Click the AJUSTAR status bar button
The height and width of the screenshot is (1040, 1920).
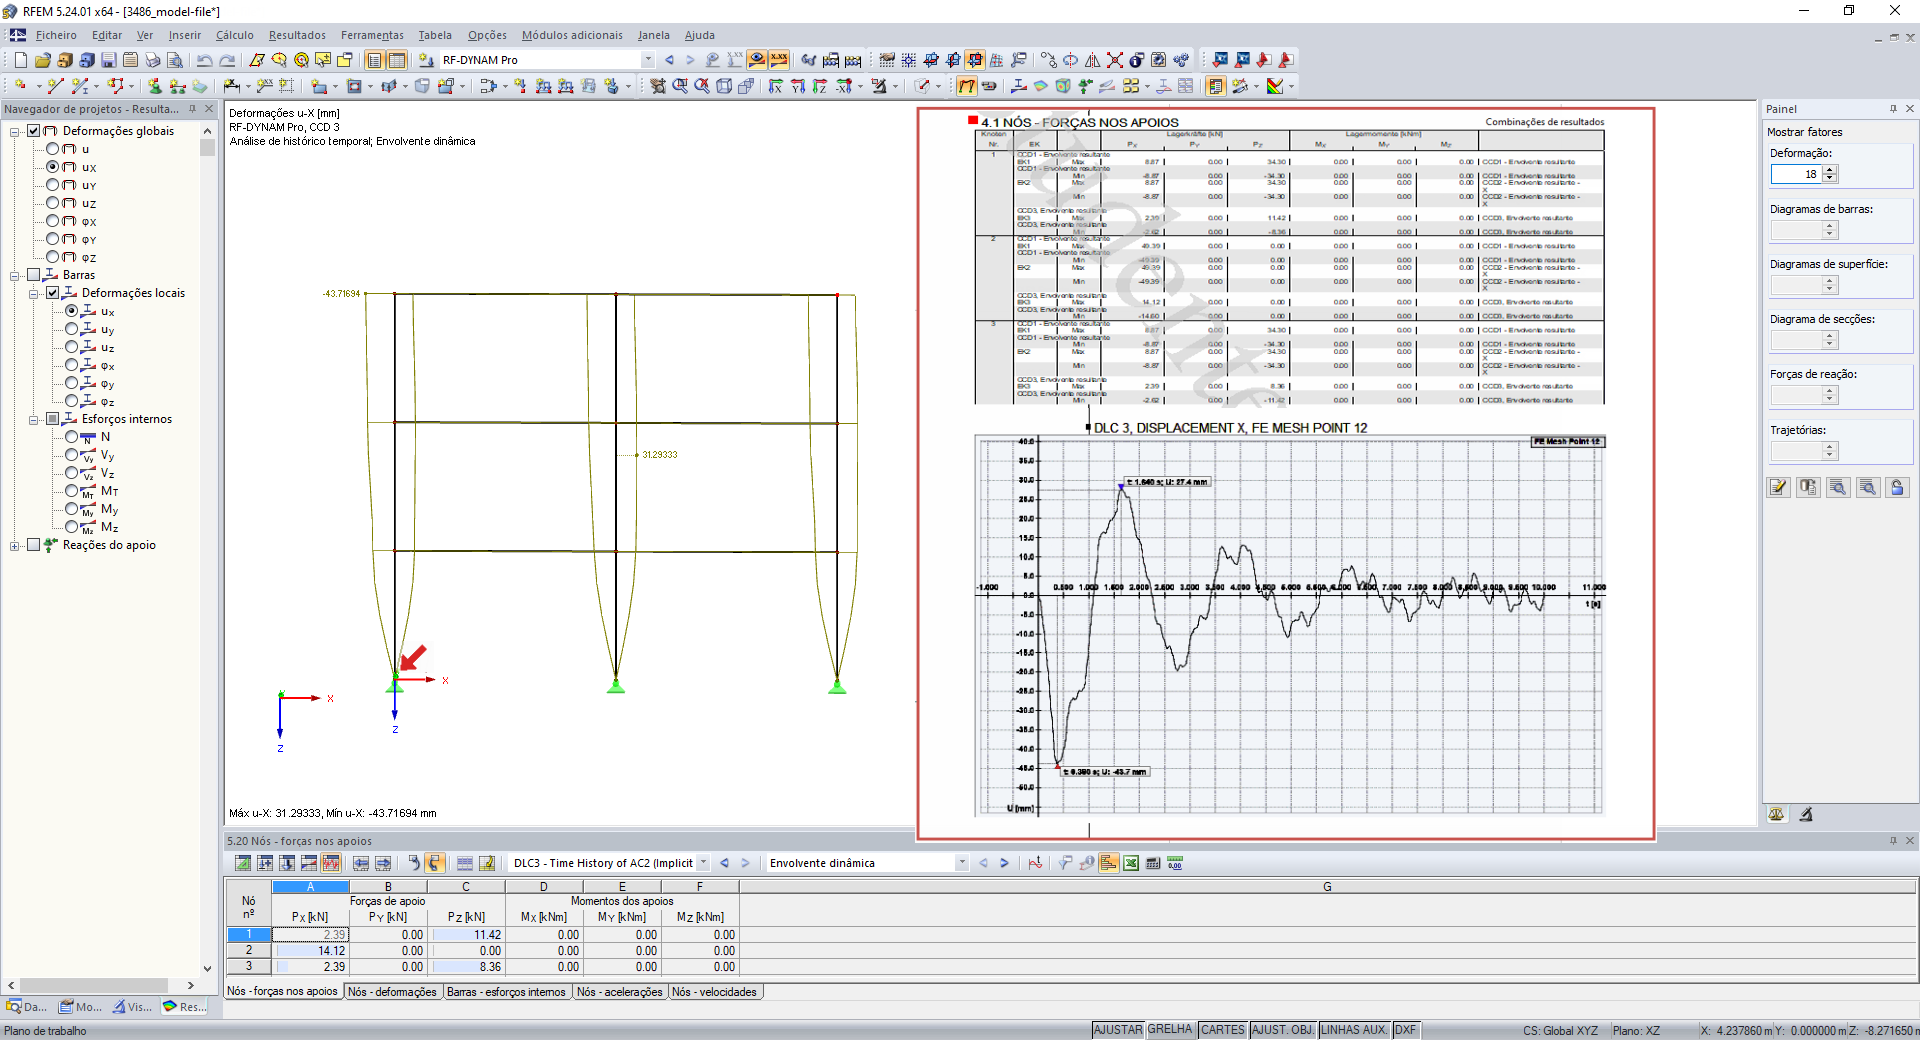(x=1117, y=1030)
